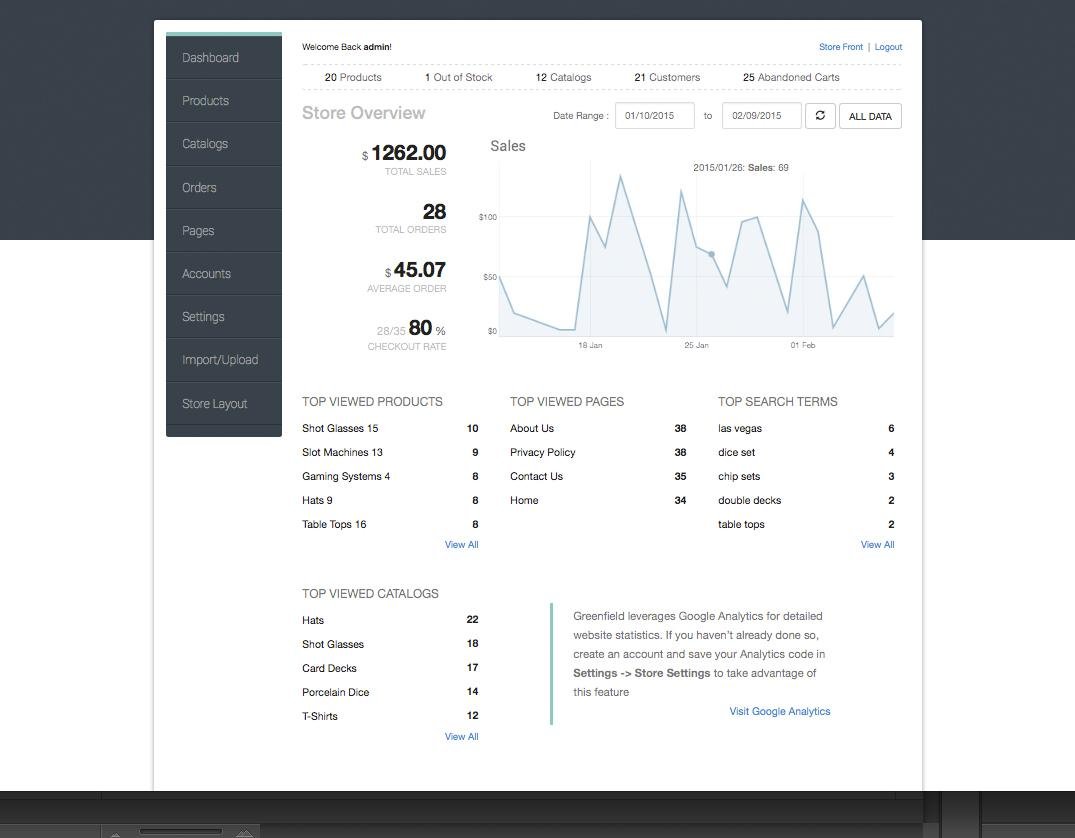Click the refresh icon beside the date range
This screenshot has width=1075, height=838.
click(820, 115)
